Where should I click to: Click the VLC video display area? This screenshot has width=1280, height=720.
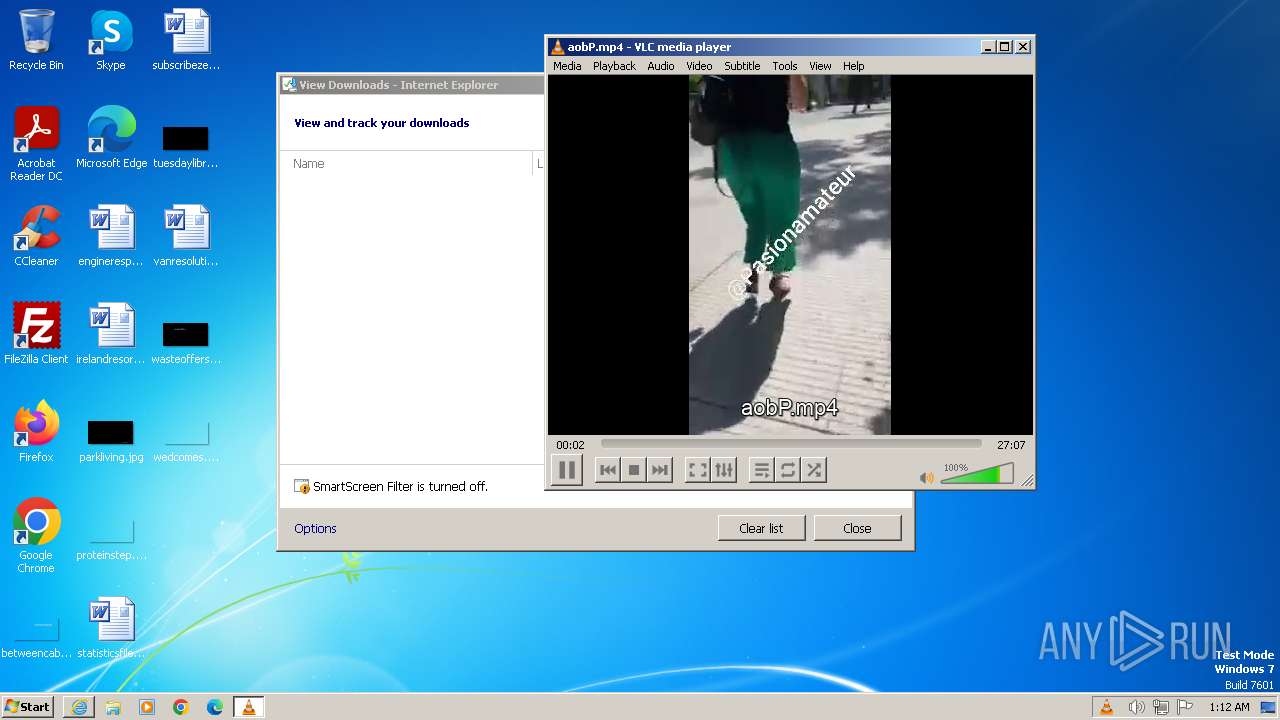coord(790,255)
